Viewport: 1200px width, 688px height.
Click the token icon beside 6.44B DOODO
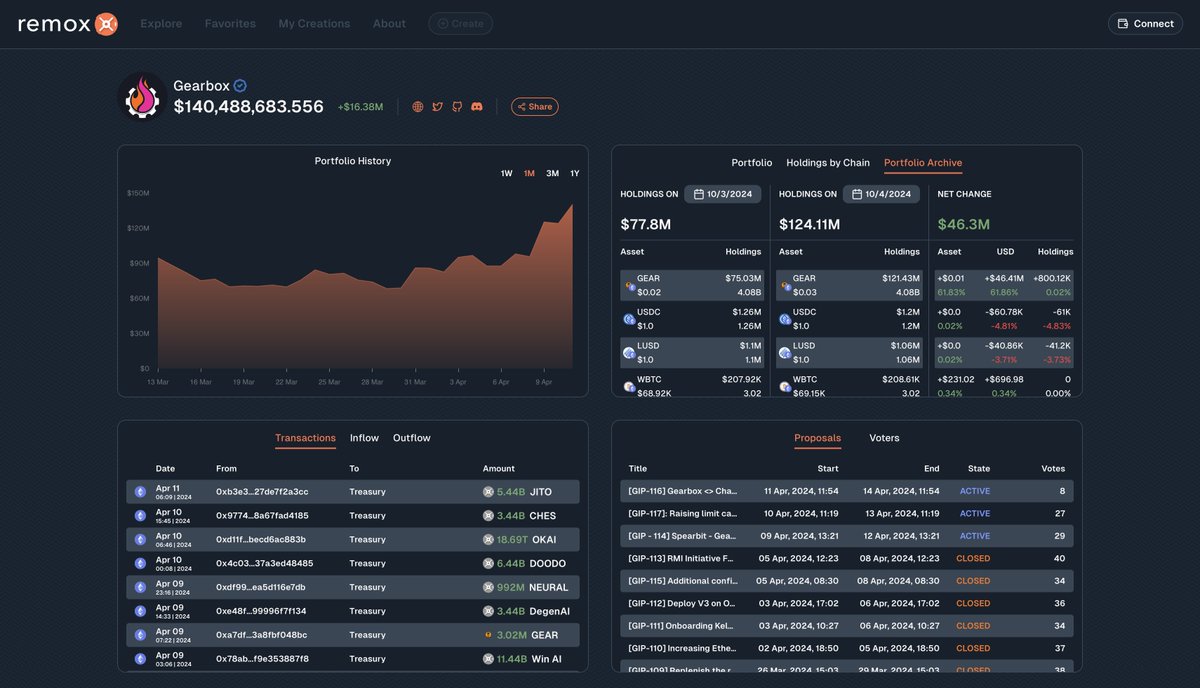click(488, 564)
